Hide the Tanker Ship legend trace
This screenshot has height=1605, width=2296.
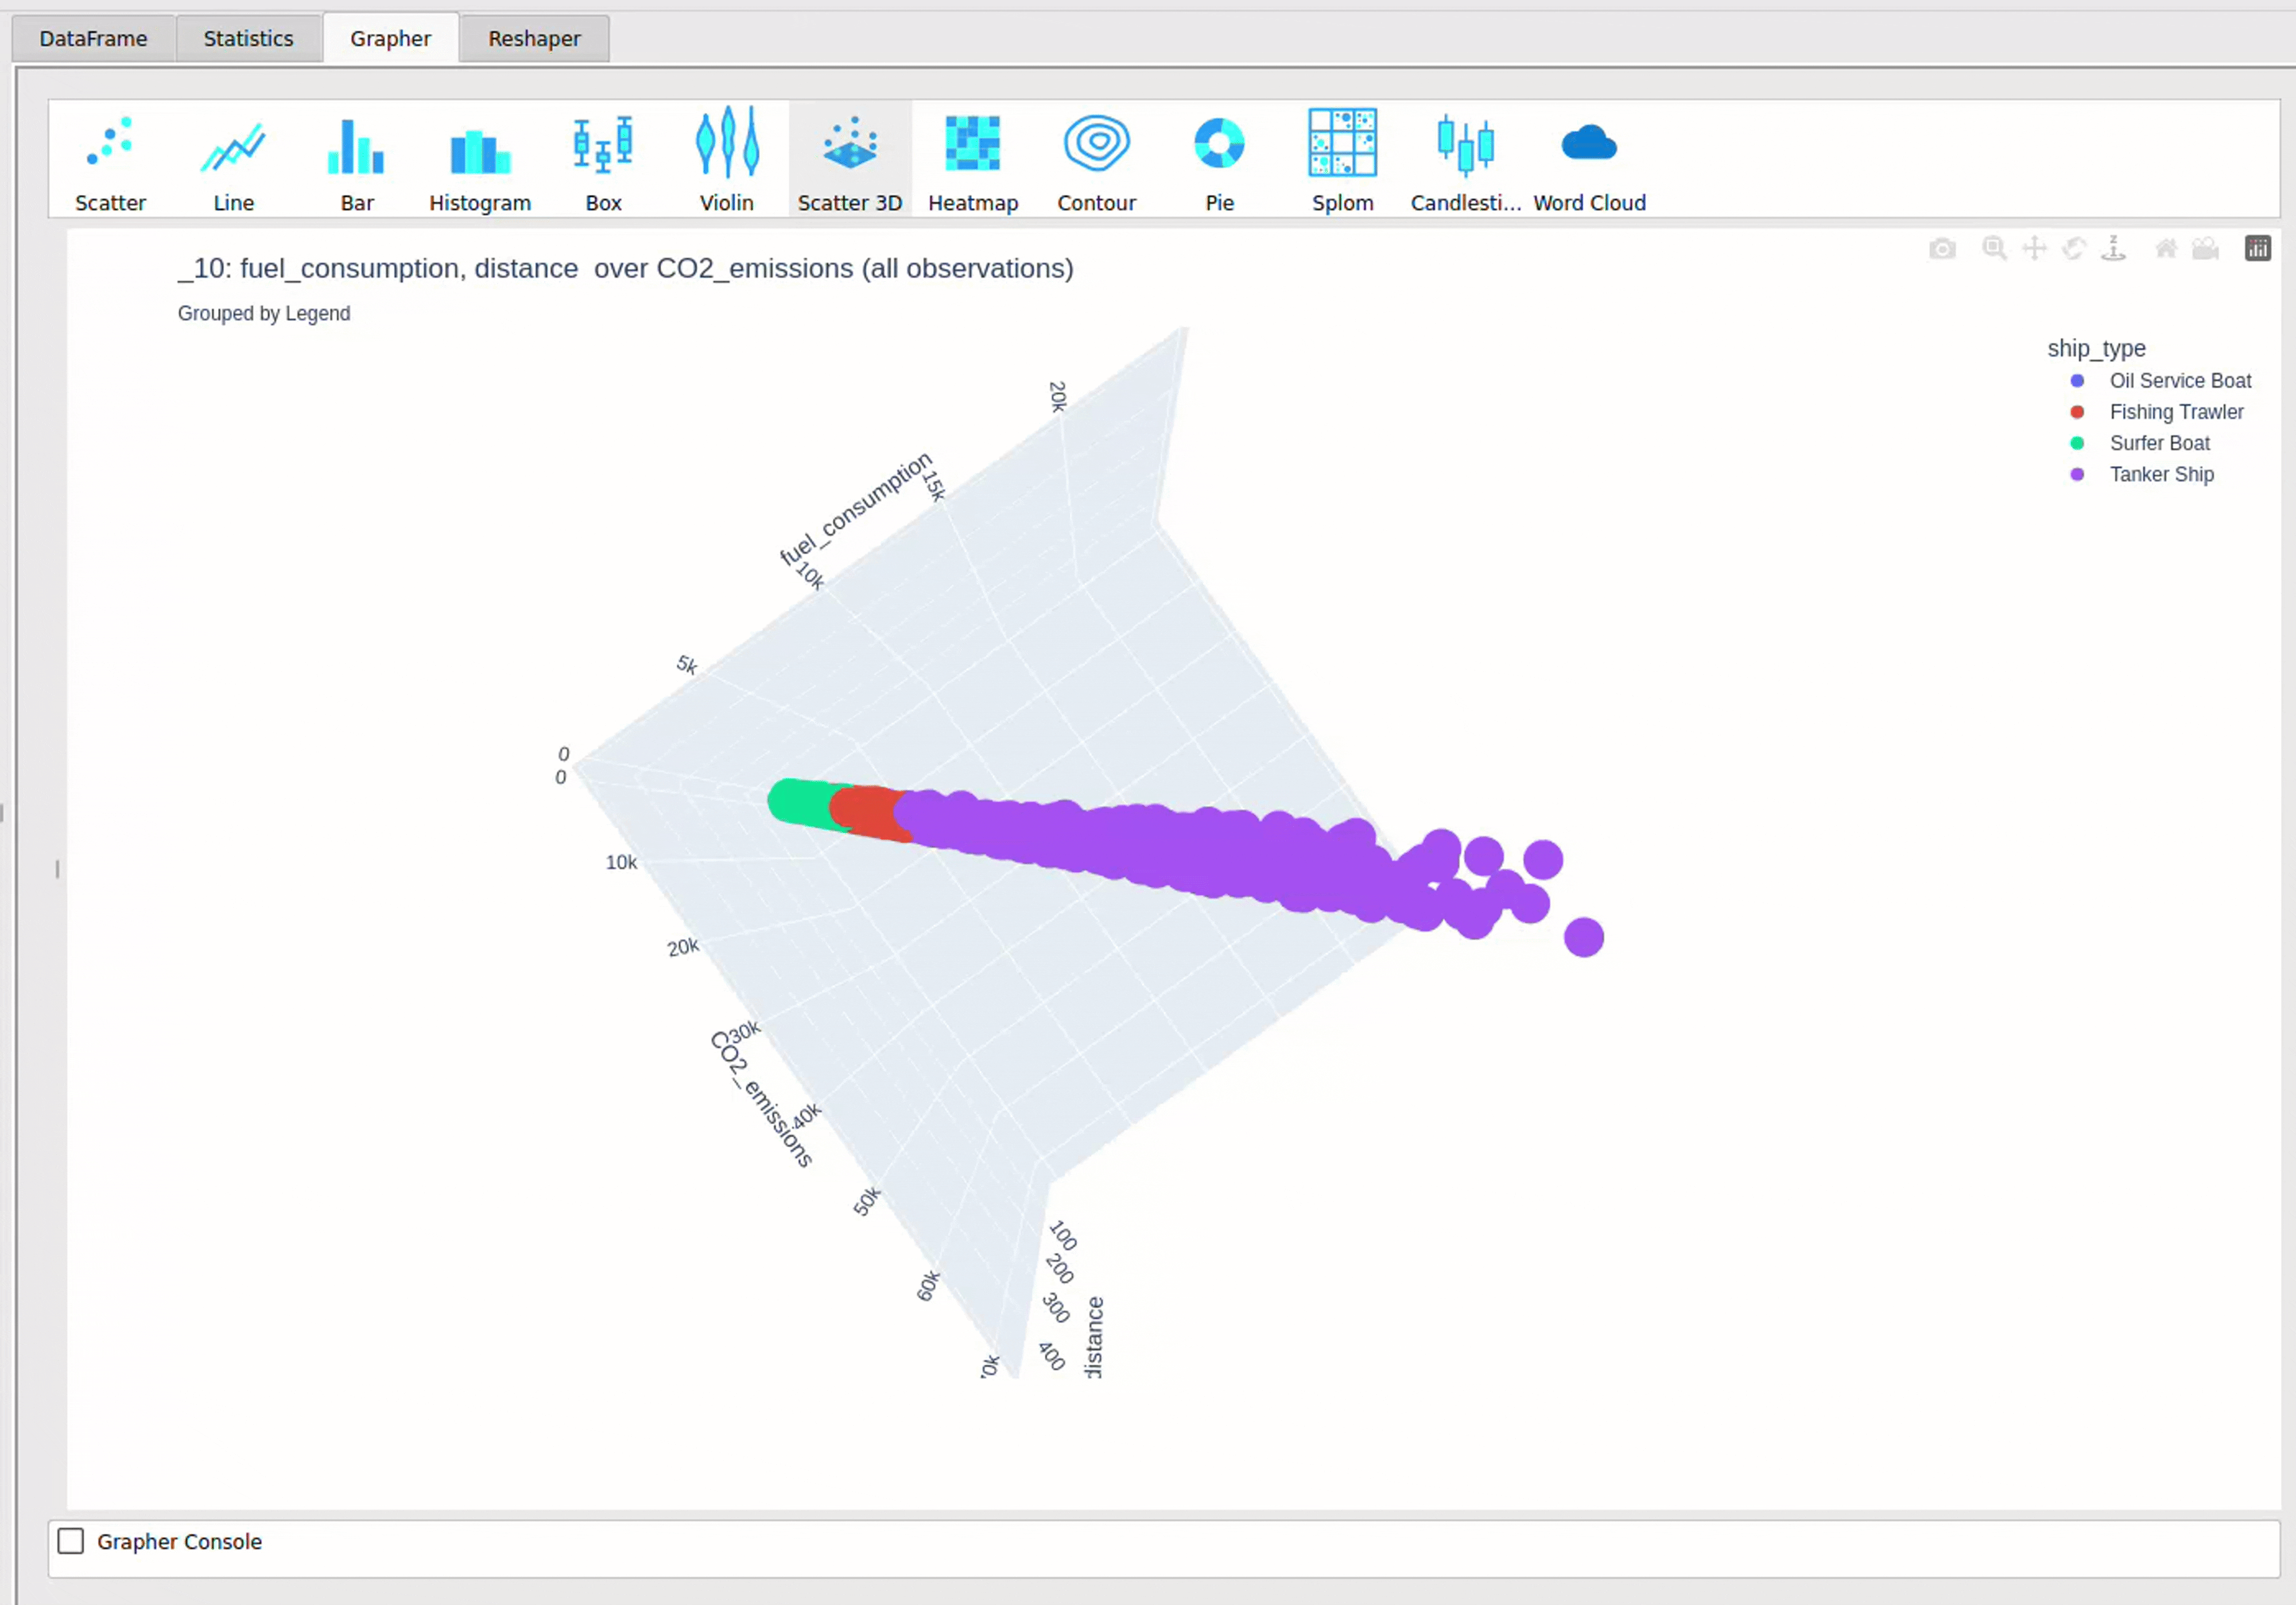[2162, 474]
